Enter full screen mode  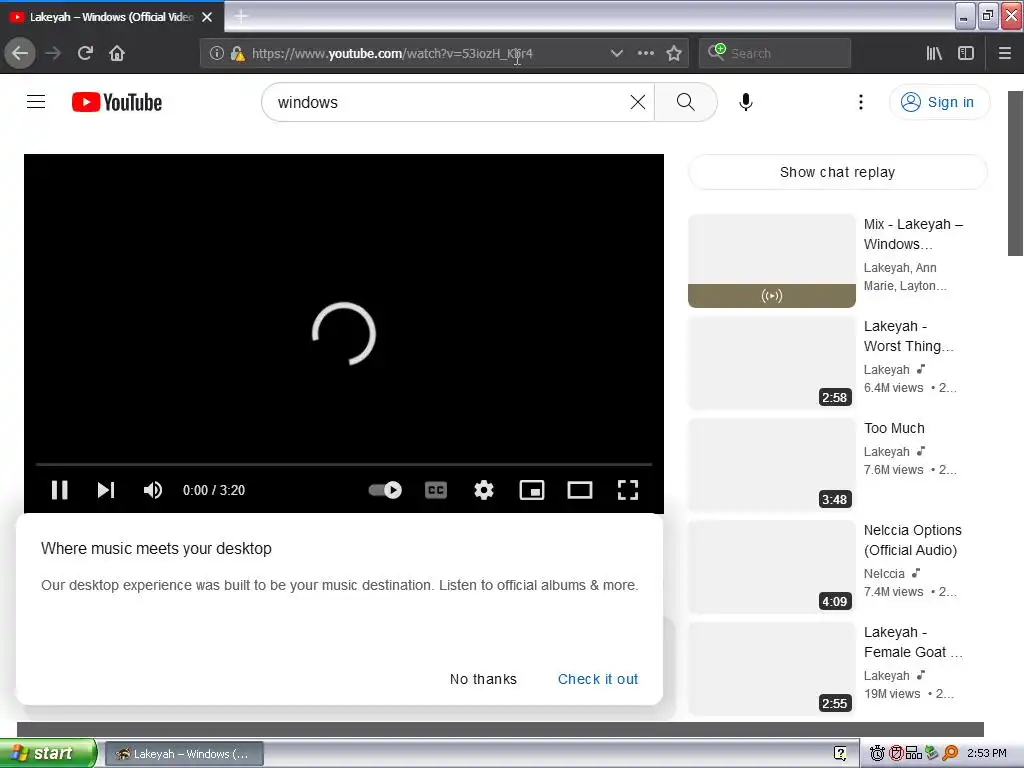[x=628, y=490]
